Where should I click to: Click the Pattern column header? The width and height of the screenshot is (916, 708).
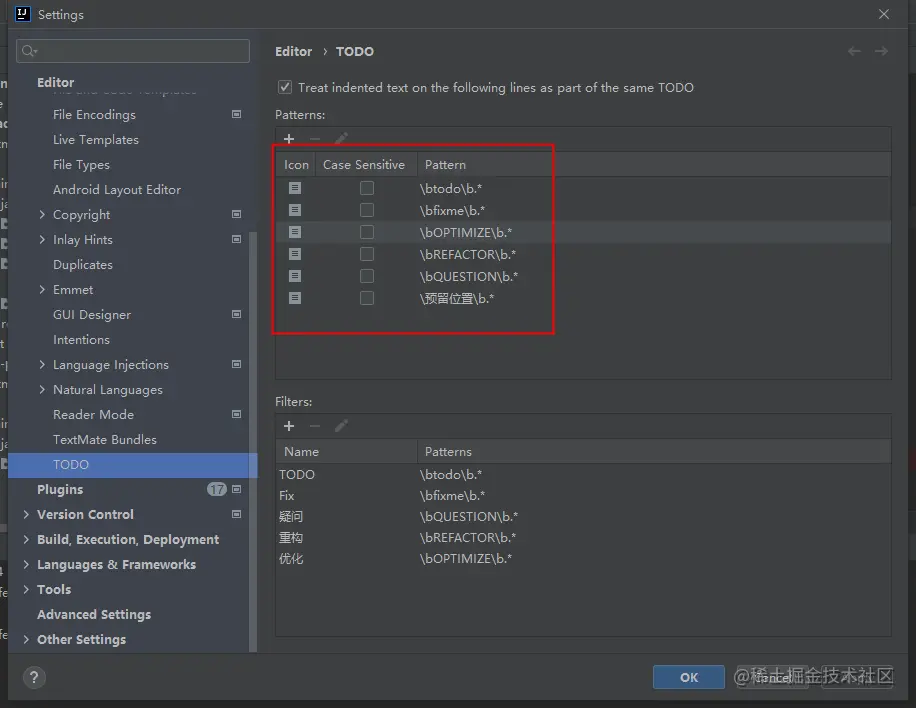pyautogui.click(x=445, y=165)
